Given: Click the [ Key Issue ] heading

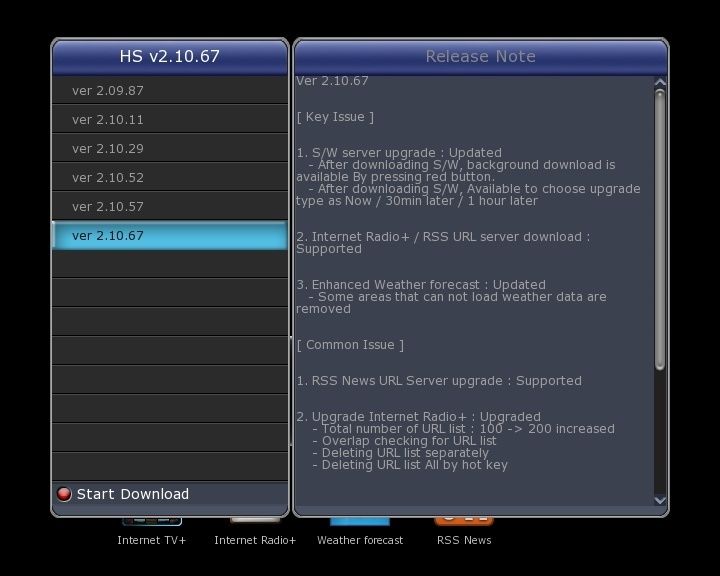Looking at the screenshot, I should pos(335,117).
